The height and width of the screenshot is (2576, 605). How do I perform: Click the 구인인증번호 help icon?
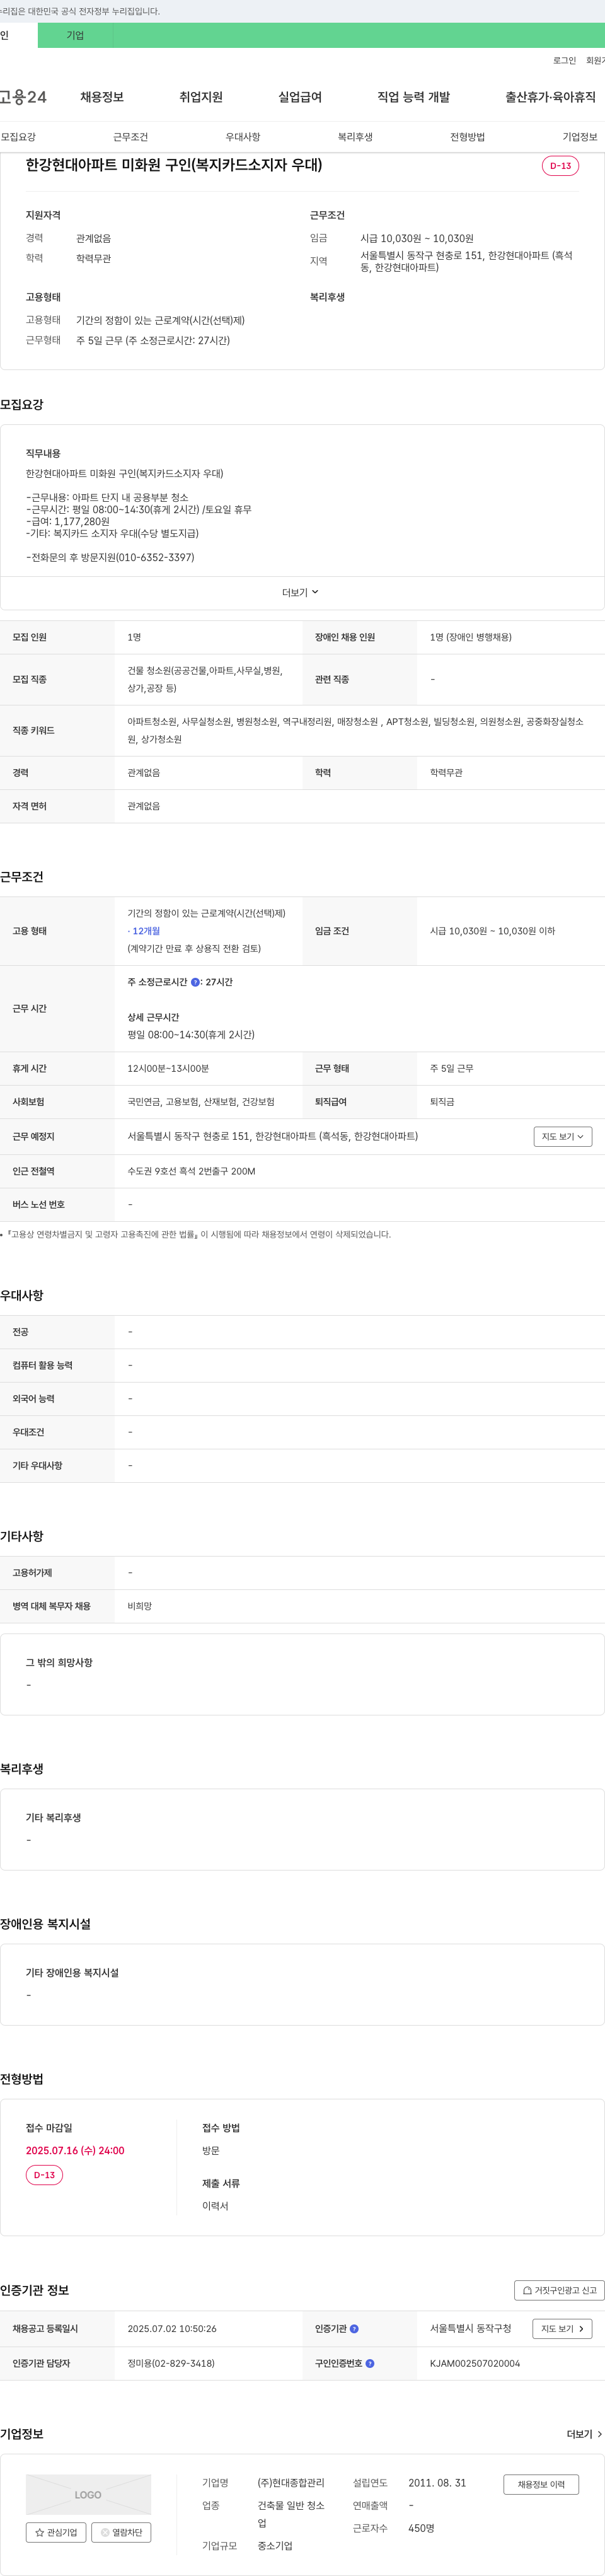pyautogui.click(x=370, y=2364)
